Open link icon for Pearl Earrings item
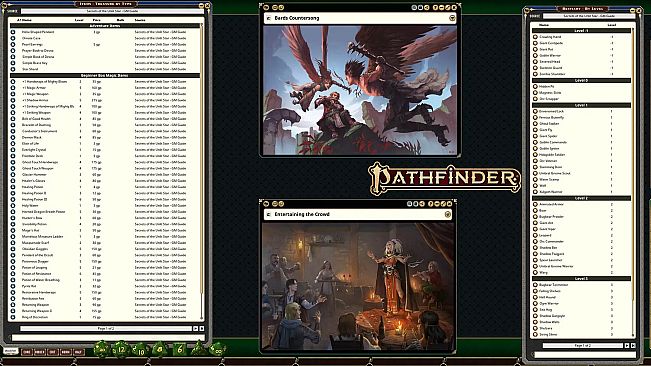Screen dimensions: 651x366 click(x=13, y=44)
